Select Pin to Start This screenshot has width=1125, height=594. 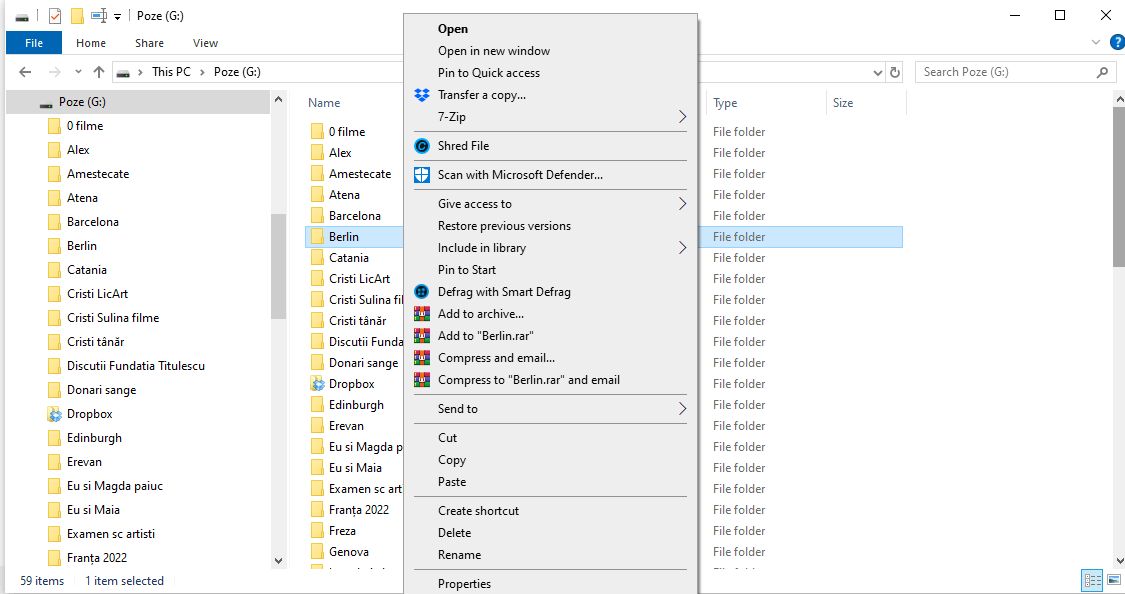[x=466, y=270]
